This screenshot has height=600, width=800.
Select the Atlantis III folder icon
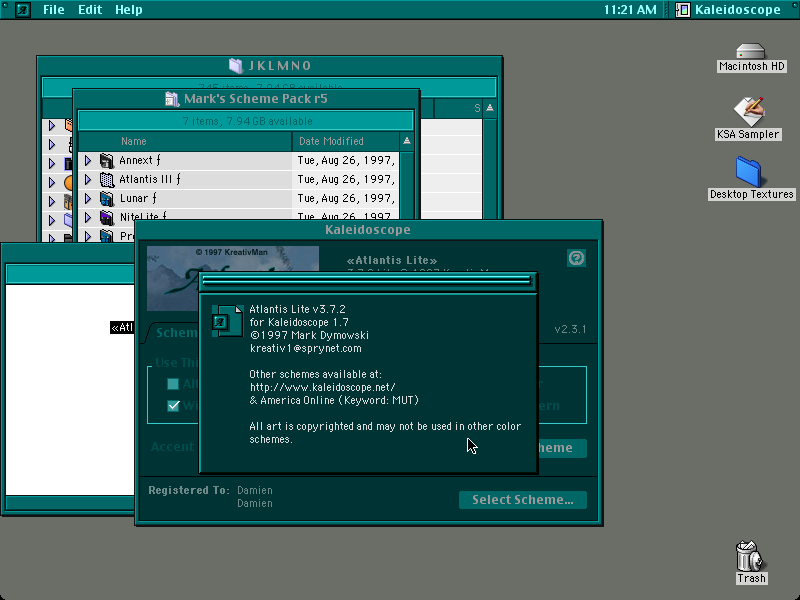107,180
